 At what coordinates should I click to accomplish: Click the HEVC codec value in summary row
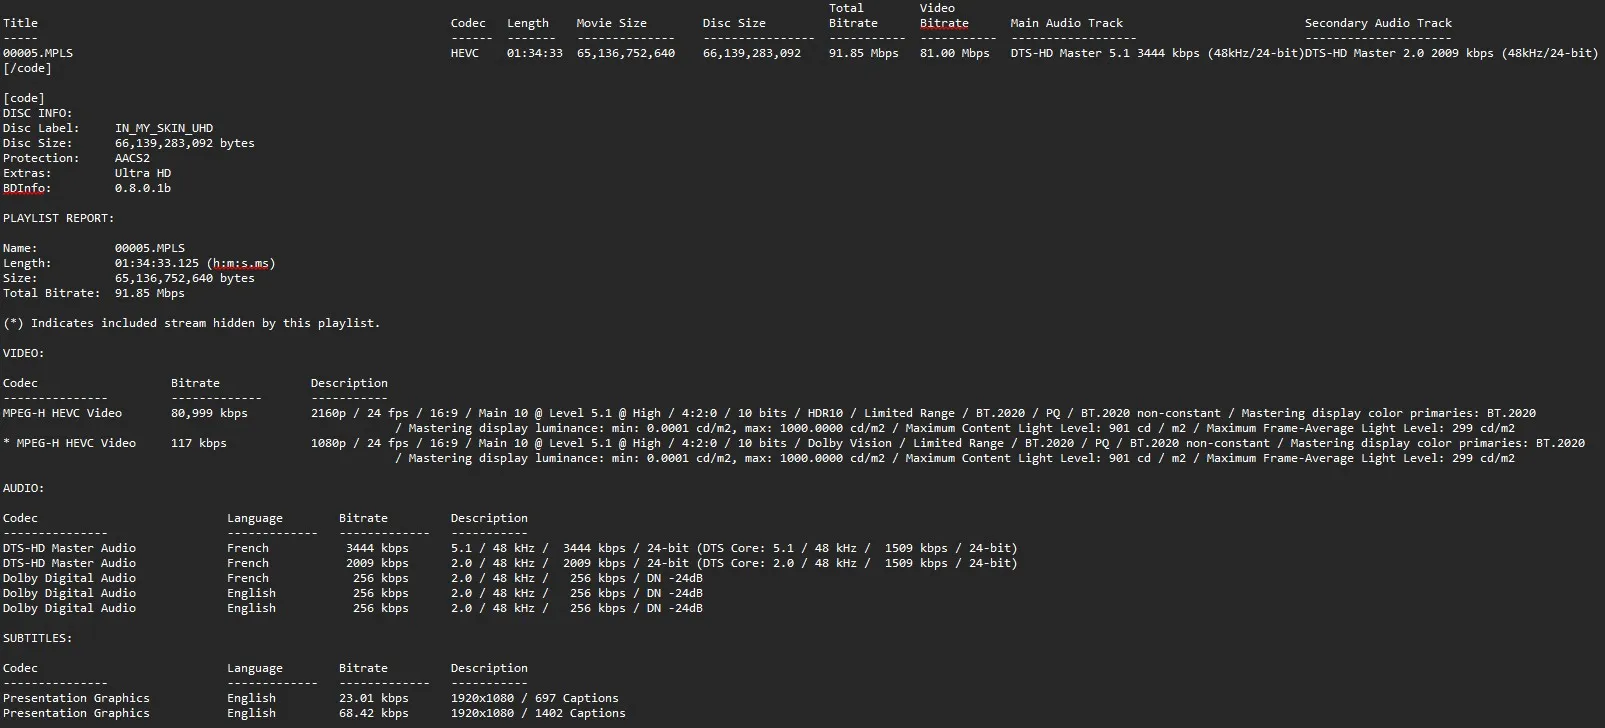pyautogui.click(x=464, y=53)
